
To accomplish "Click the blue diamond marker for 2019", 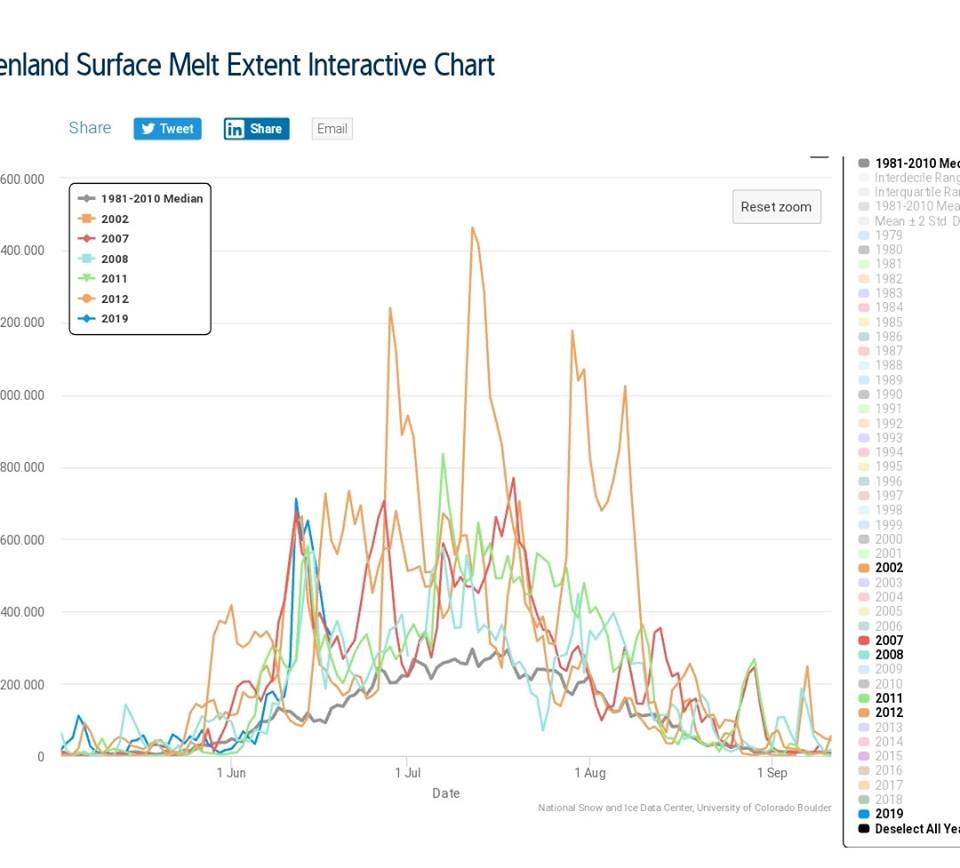I will tap(88, 319).
